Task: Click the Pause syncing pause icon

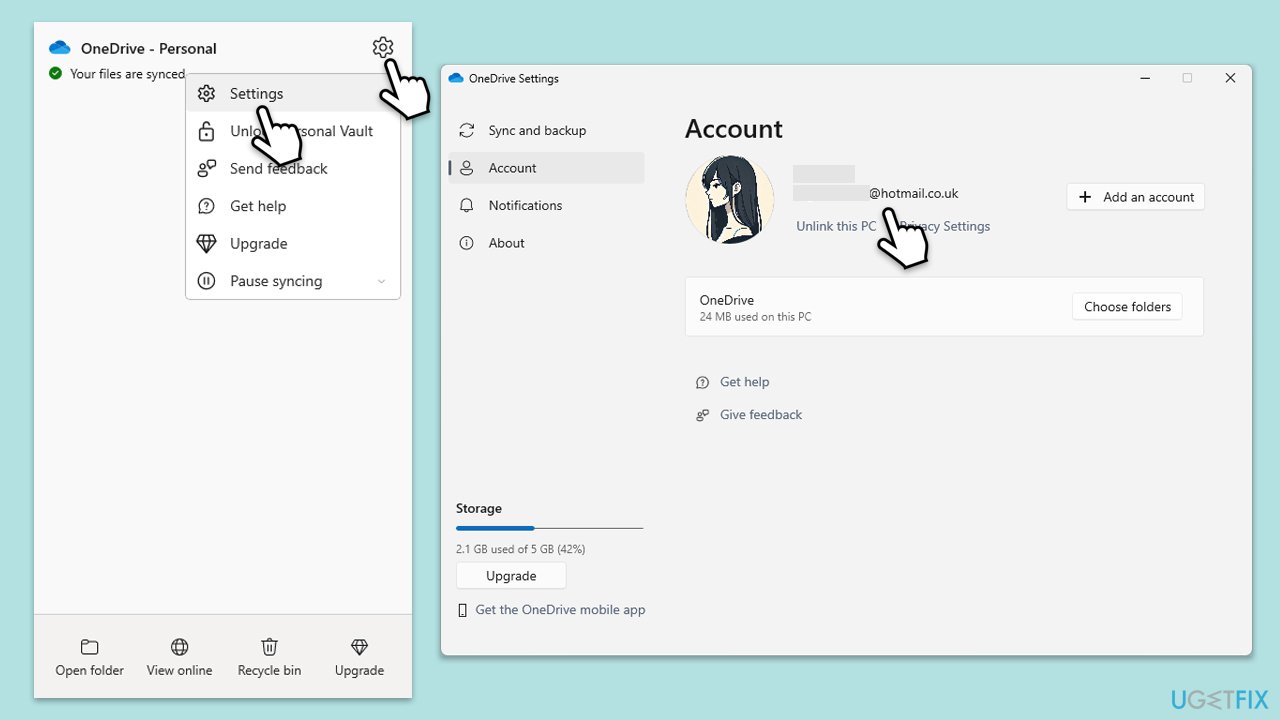Action: [x=206, y=281]
